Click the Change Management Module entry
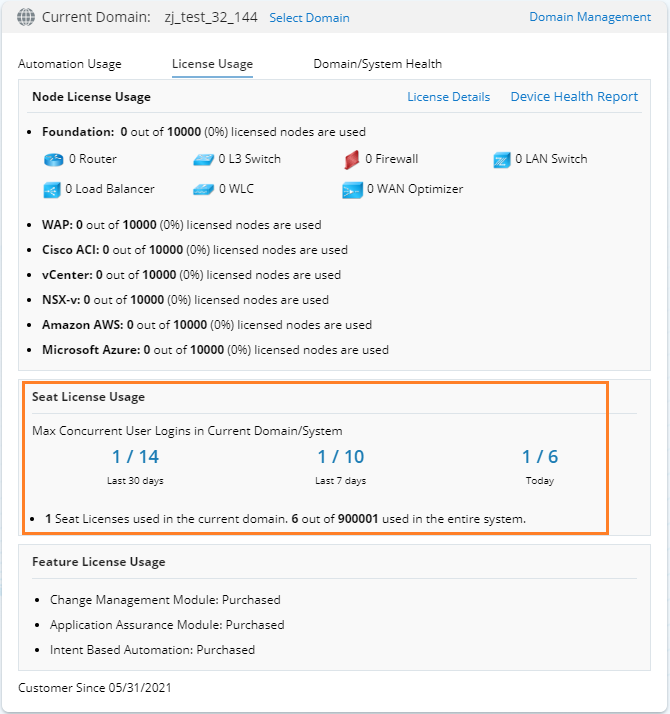The height and width of the screenshot is (714, 670). pos(165,600)
